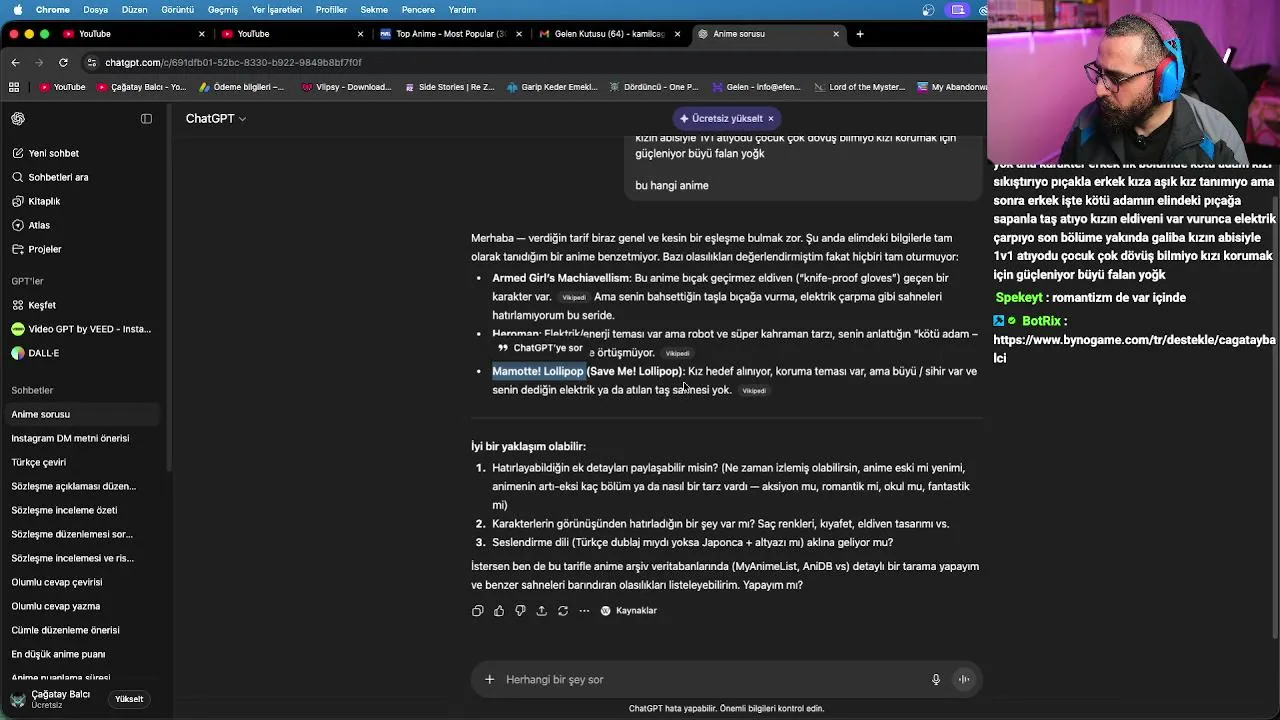Open the Olumlu cevap yazma chat
The height and width of the screenshot is (720, 1280).
tap(80, 606)
